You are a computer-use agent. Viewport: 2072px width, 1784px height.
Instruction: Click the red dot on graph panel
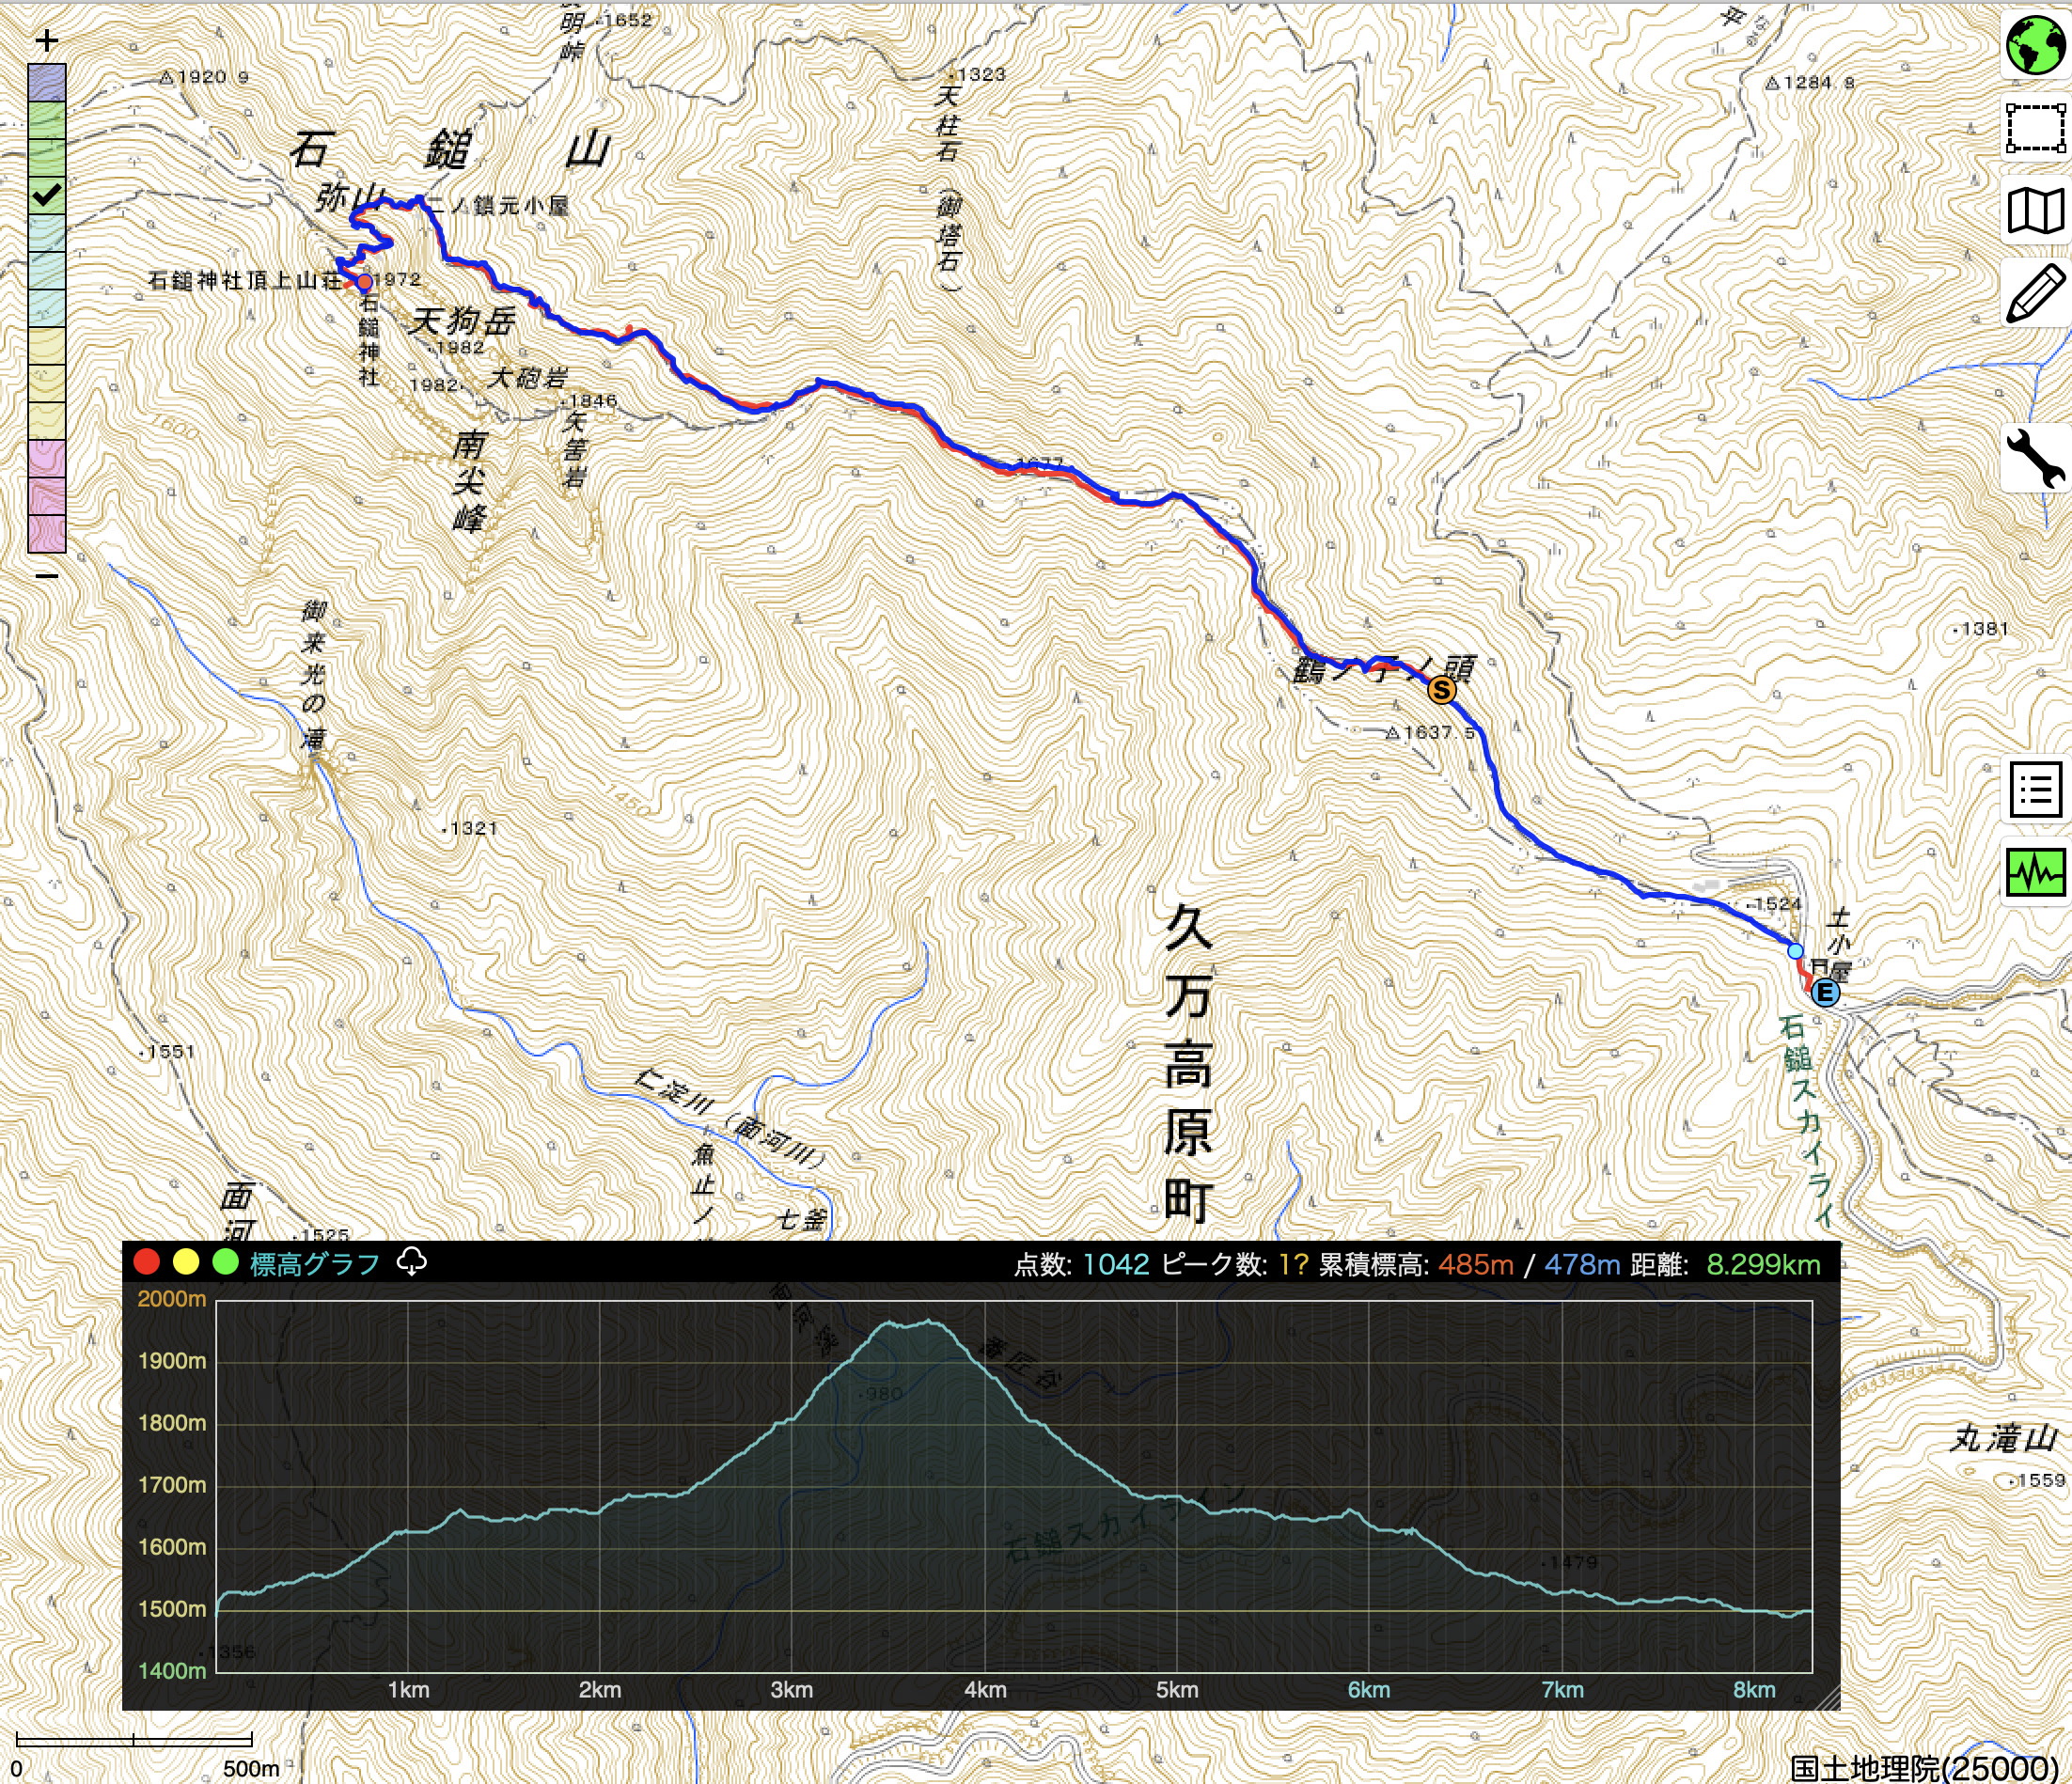pos(147,1262)
